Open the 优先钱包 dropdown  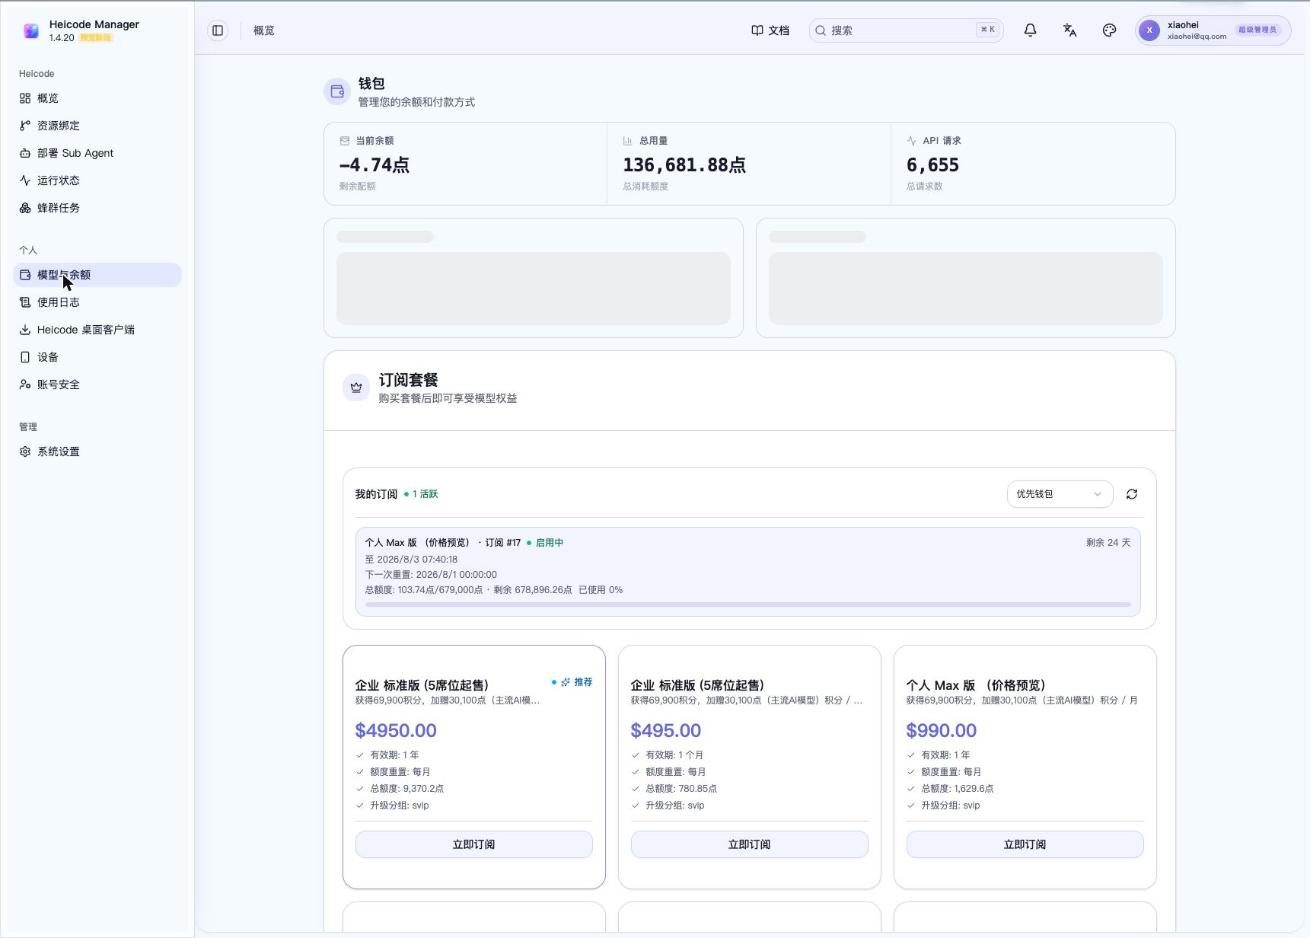pyautogui.click(x=1060, y=494)
